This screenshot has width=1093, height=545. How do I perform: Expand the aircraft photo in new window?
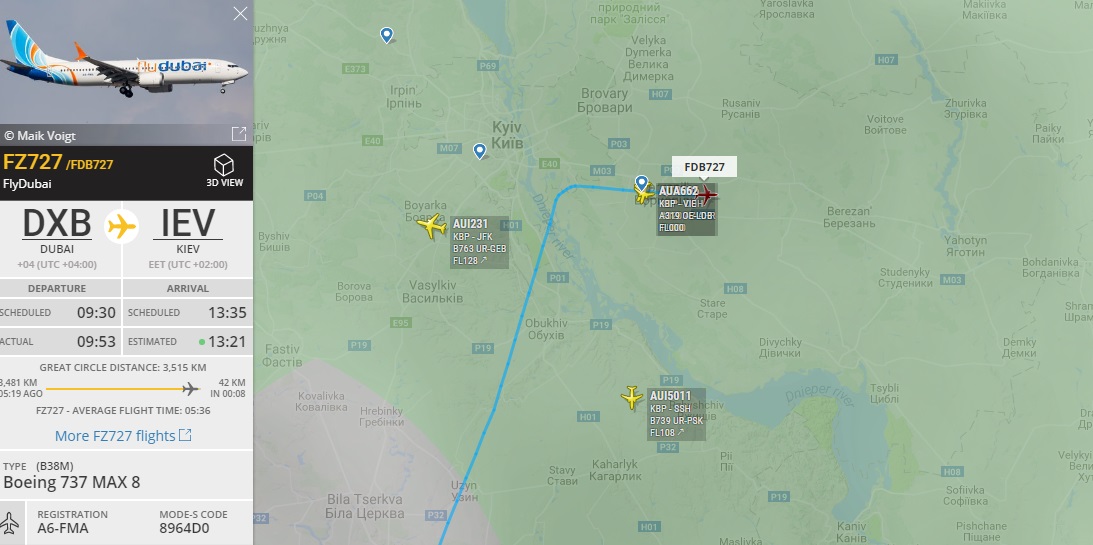[x=238, y=134]
